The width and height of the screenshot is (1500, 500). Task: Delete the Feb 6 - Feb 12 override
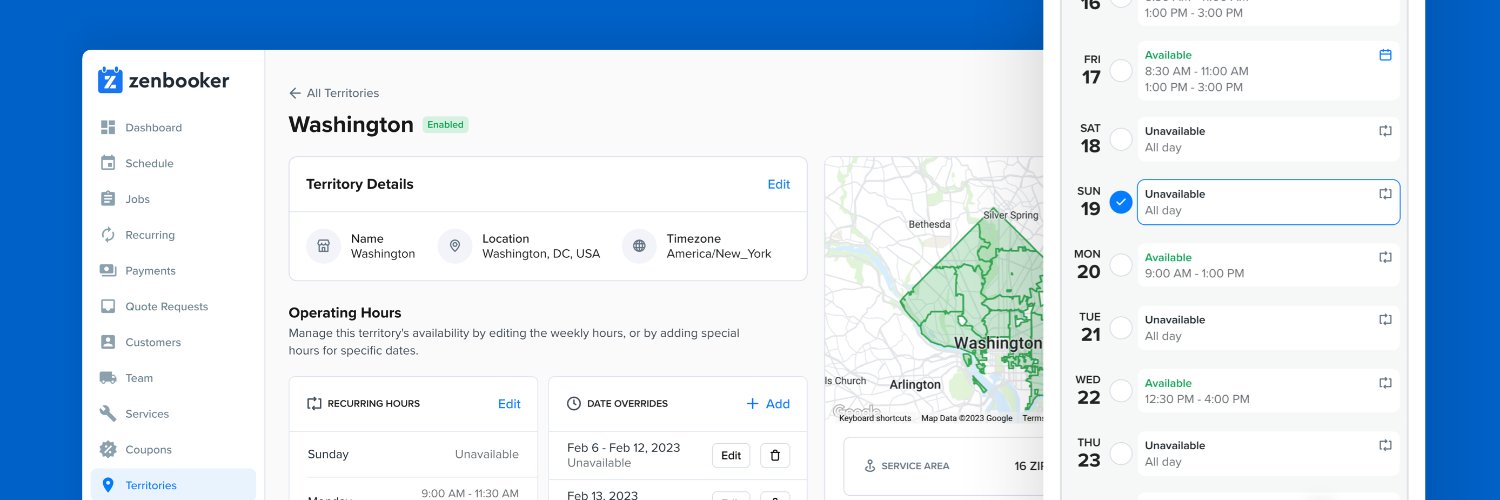(x=775, y=456)
